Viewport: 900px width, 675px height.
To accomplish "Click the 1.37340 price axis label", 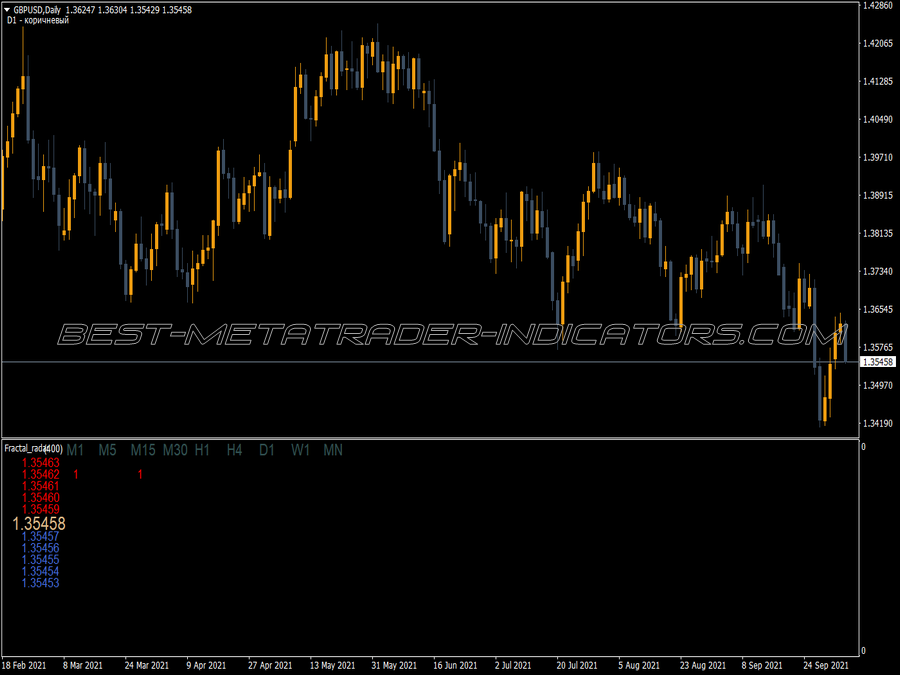I will click(878, 271).
